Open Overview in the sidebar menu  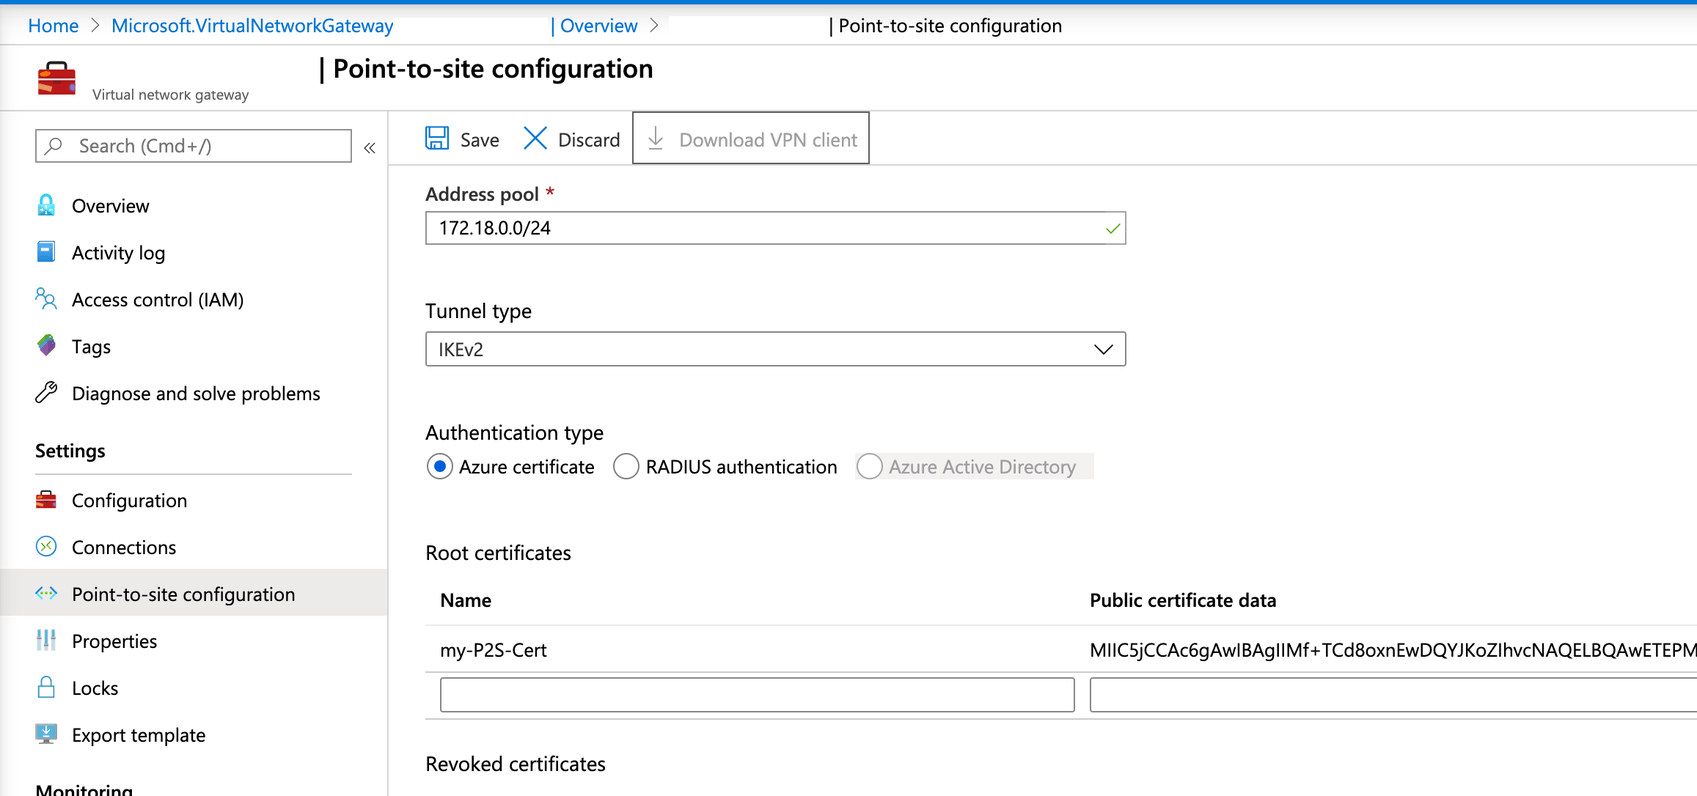pos(110,206)
